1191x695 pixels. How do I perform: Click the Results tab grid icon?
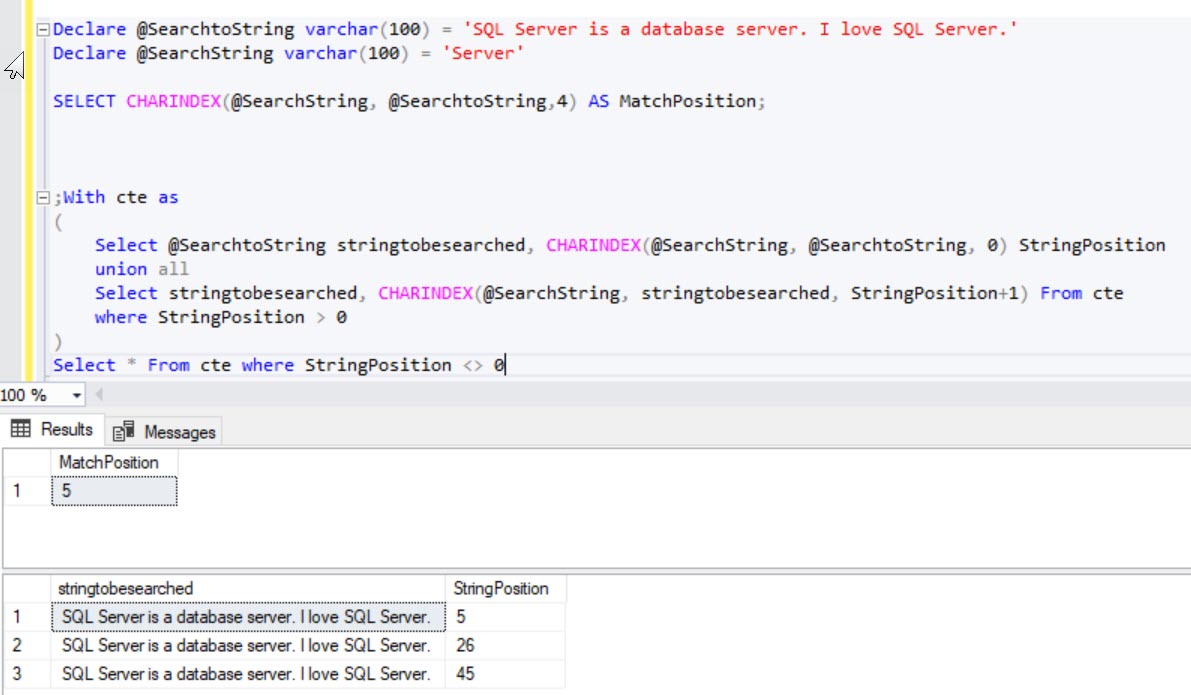21,429
